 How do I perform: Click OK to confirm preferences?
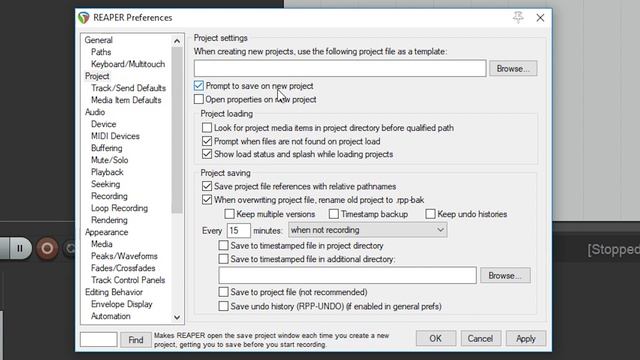coord(436,338)
